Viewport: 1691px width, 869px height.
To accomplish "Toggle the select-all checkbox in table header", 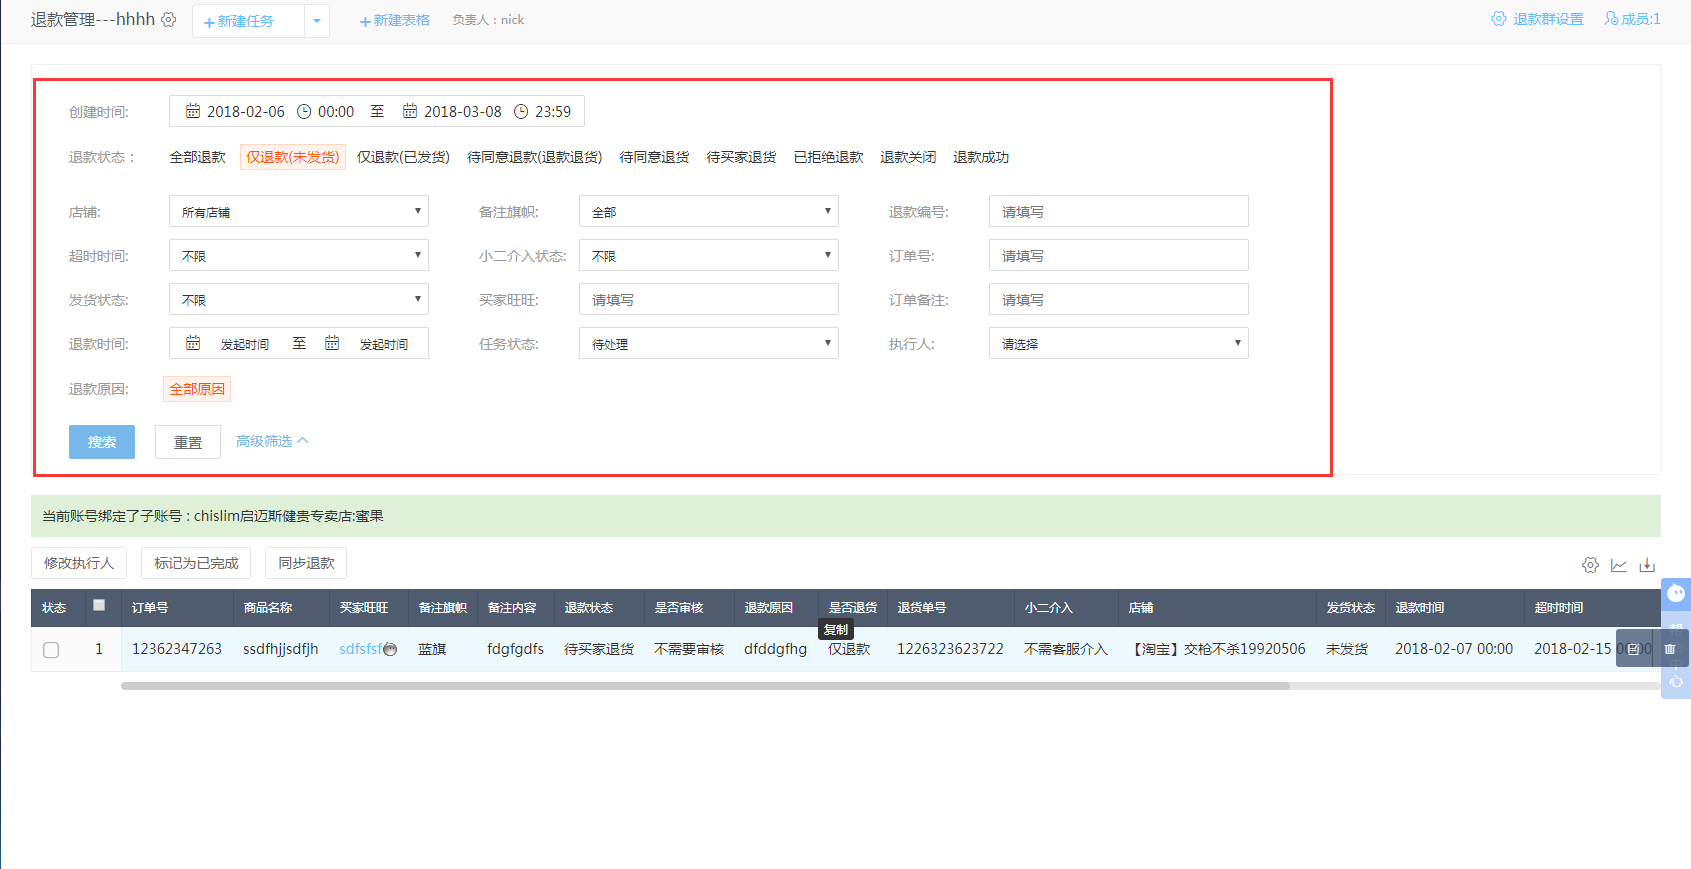I will coord(99,605).
